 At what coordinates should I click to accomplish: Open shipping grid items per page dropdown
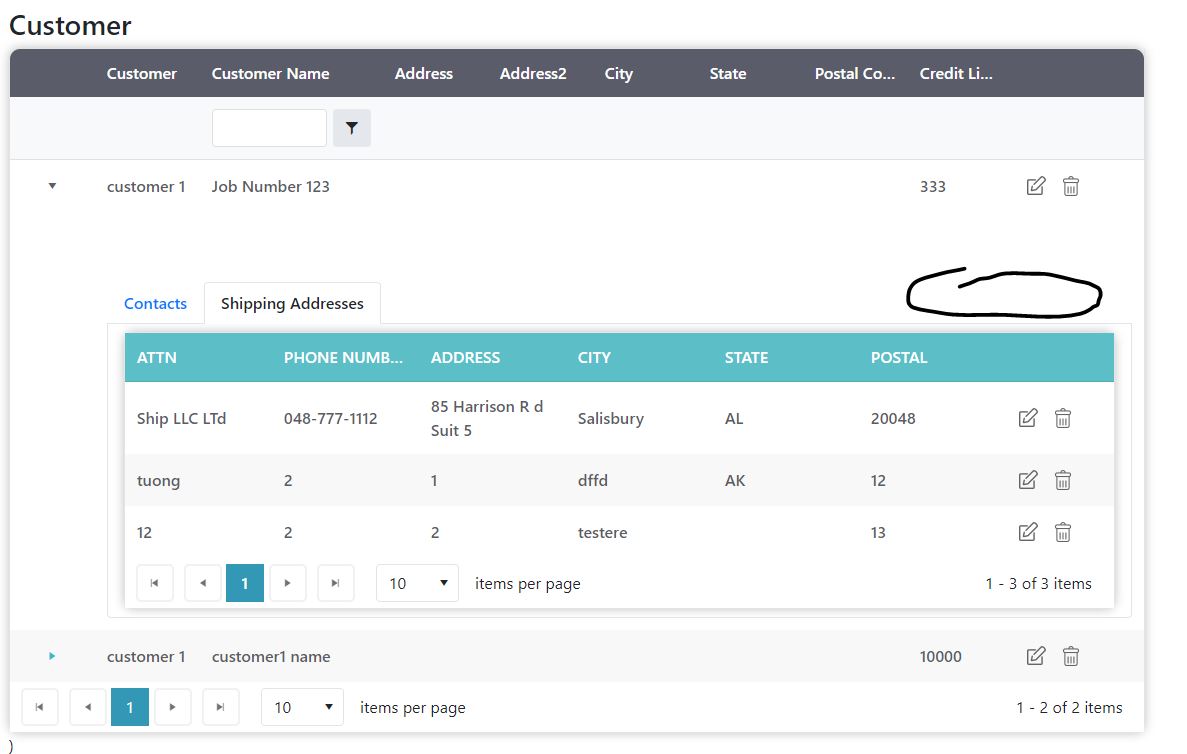(417, 583)
